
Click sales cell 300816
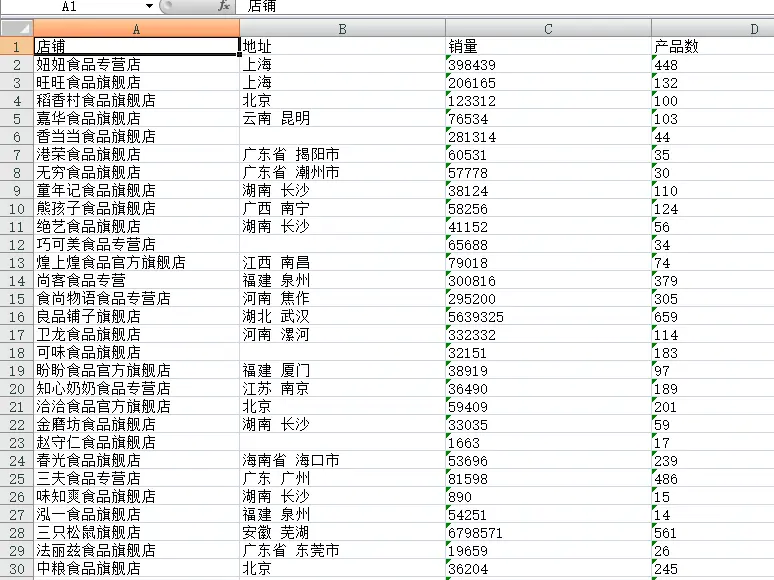point(548,280)
